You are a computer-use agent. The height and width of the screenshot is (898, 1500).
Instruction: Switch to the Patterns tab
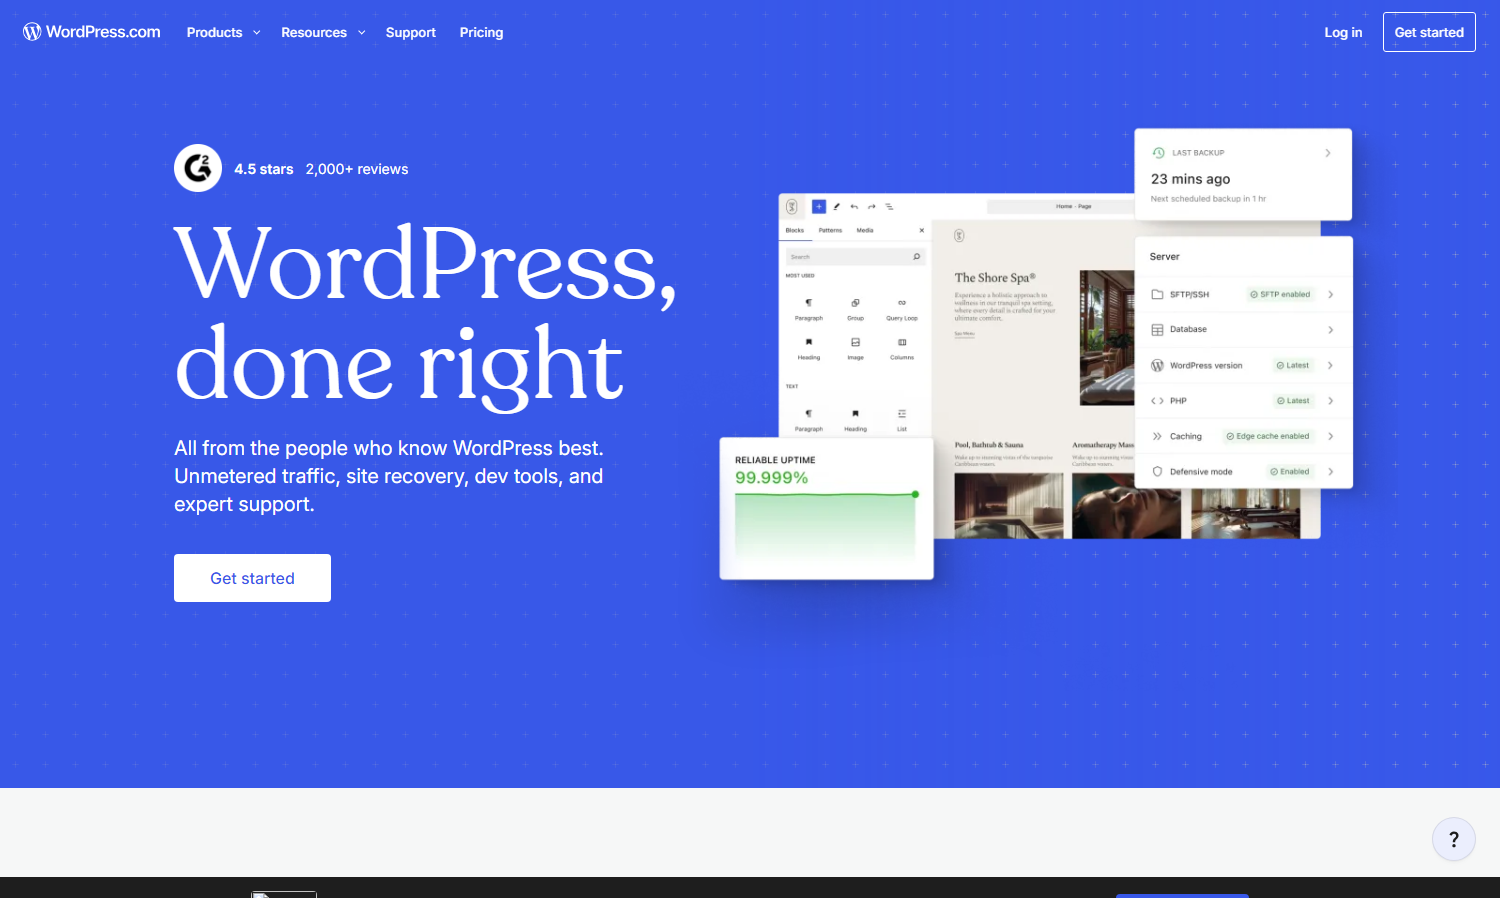[x=830, y=230]
